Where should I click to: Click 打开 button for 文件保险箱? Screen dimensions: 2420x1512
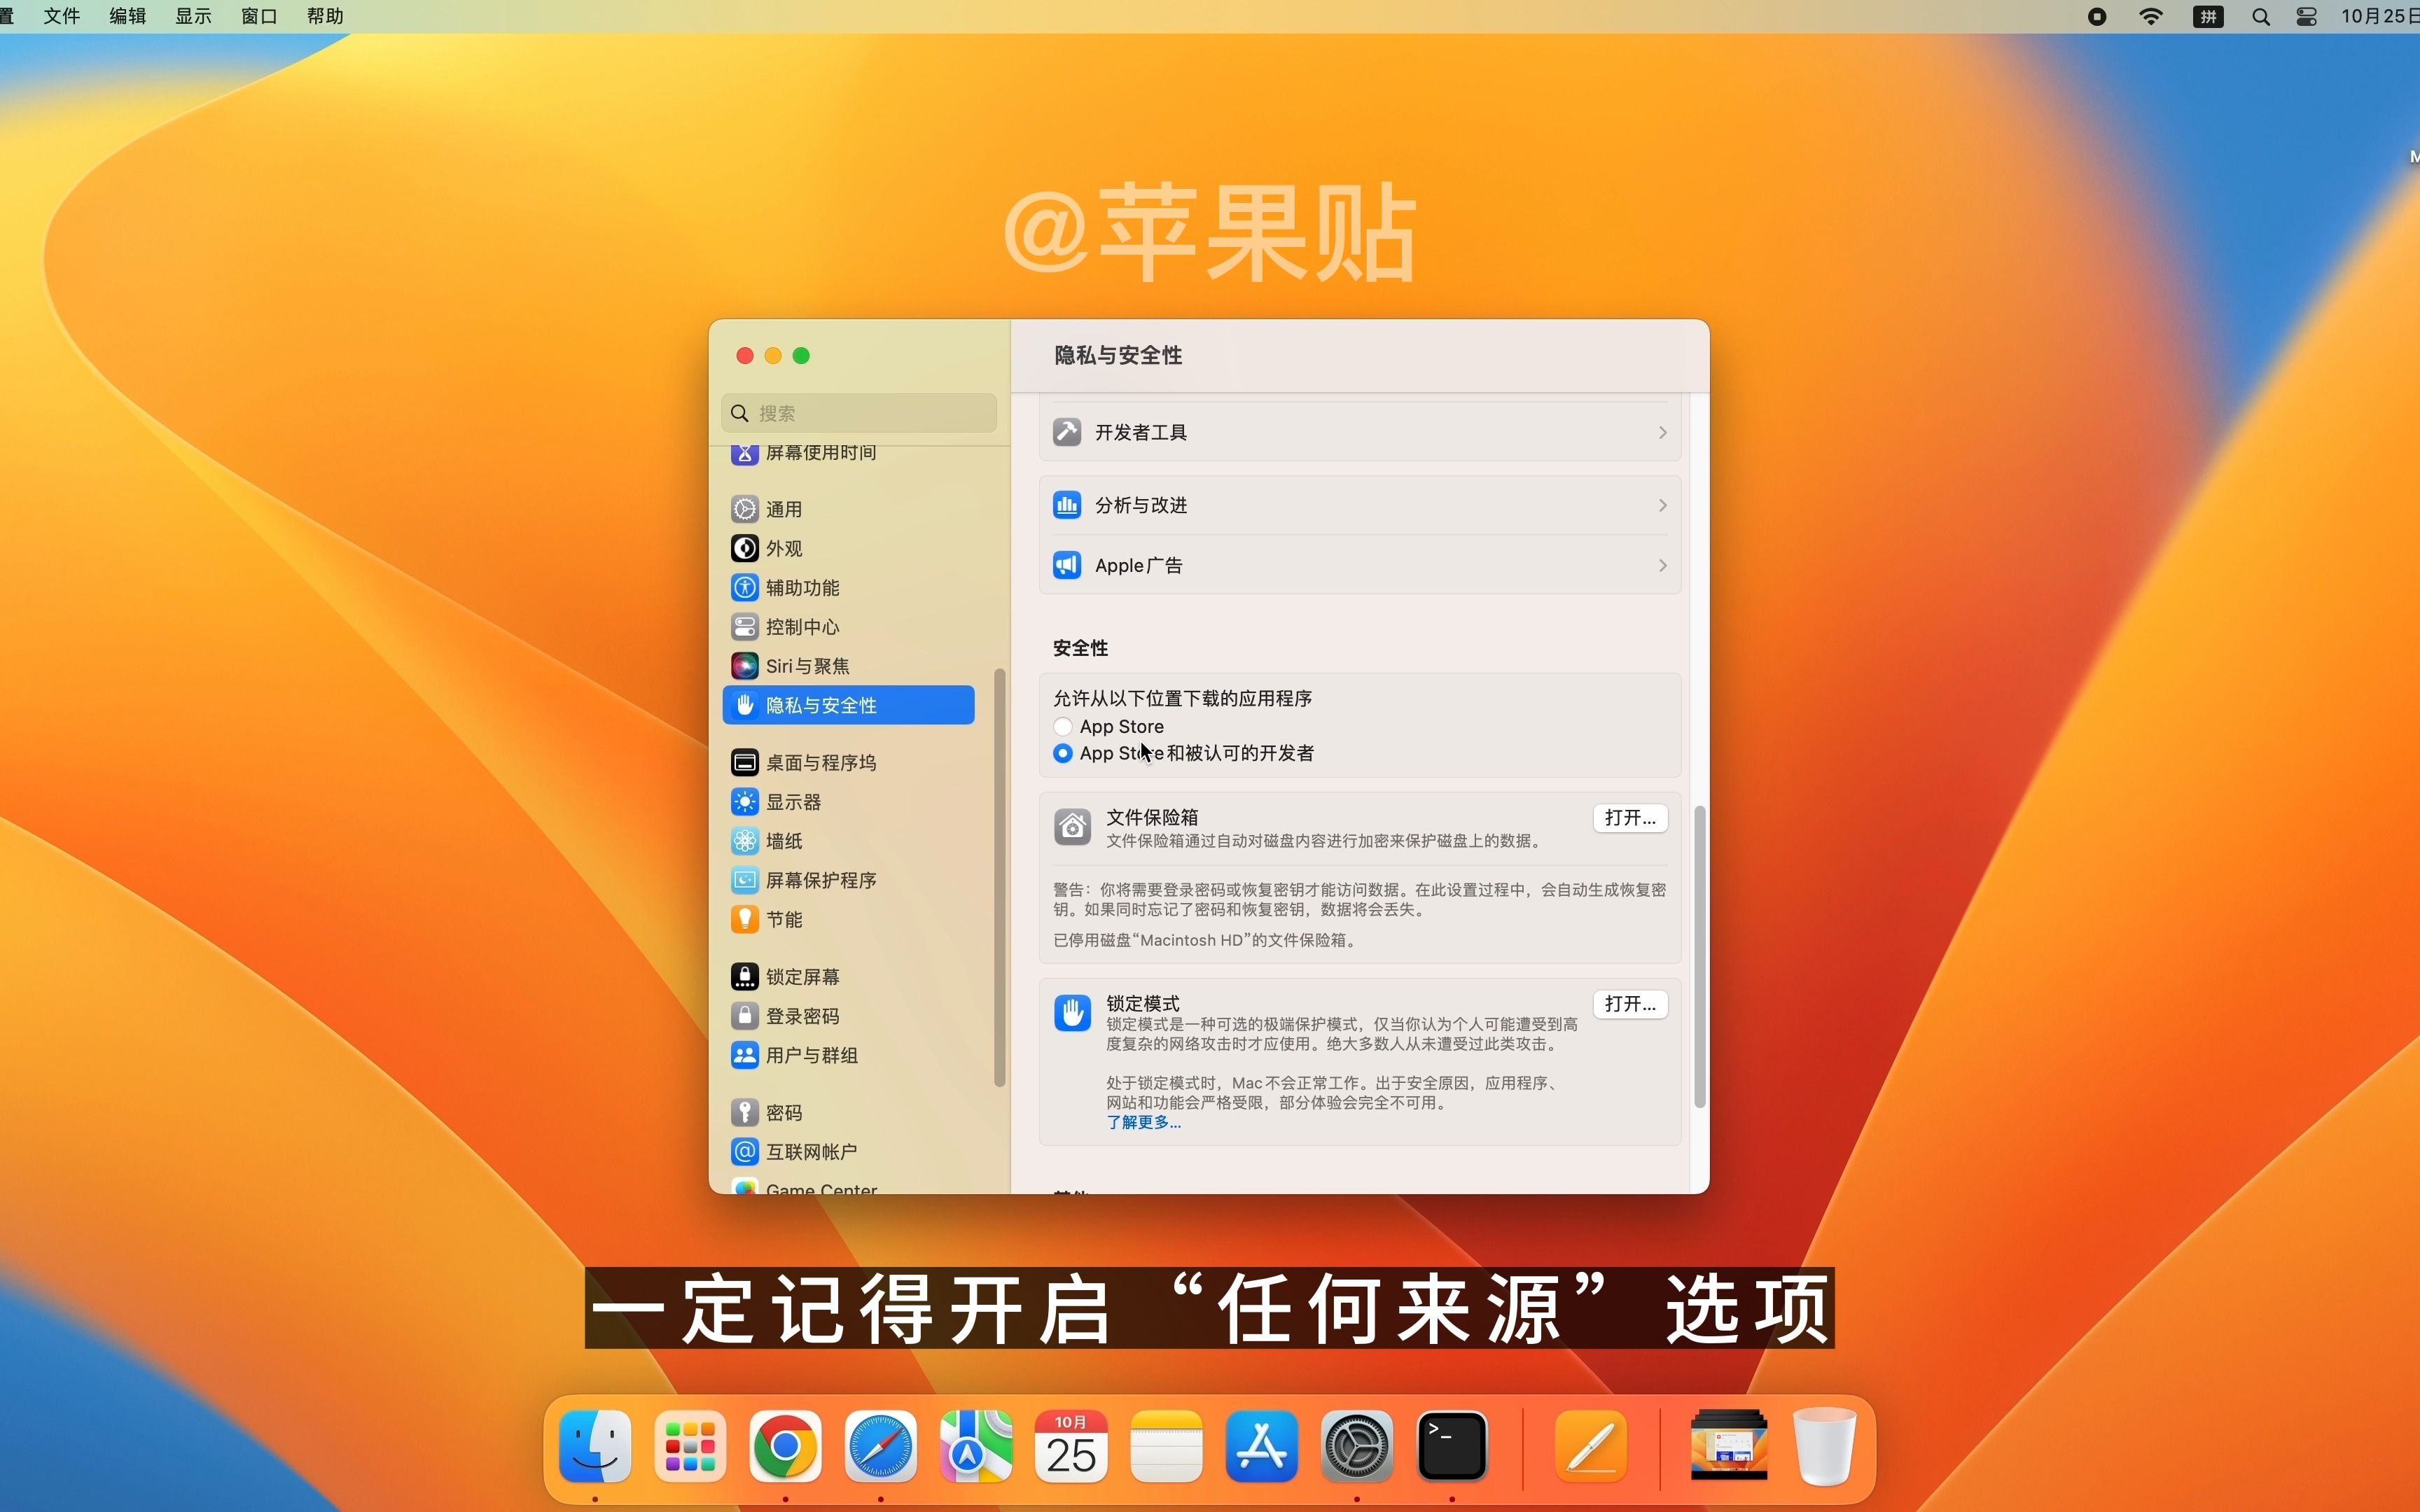[x=1630, y=818]
